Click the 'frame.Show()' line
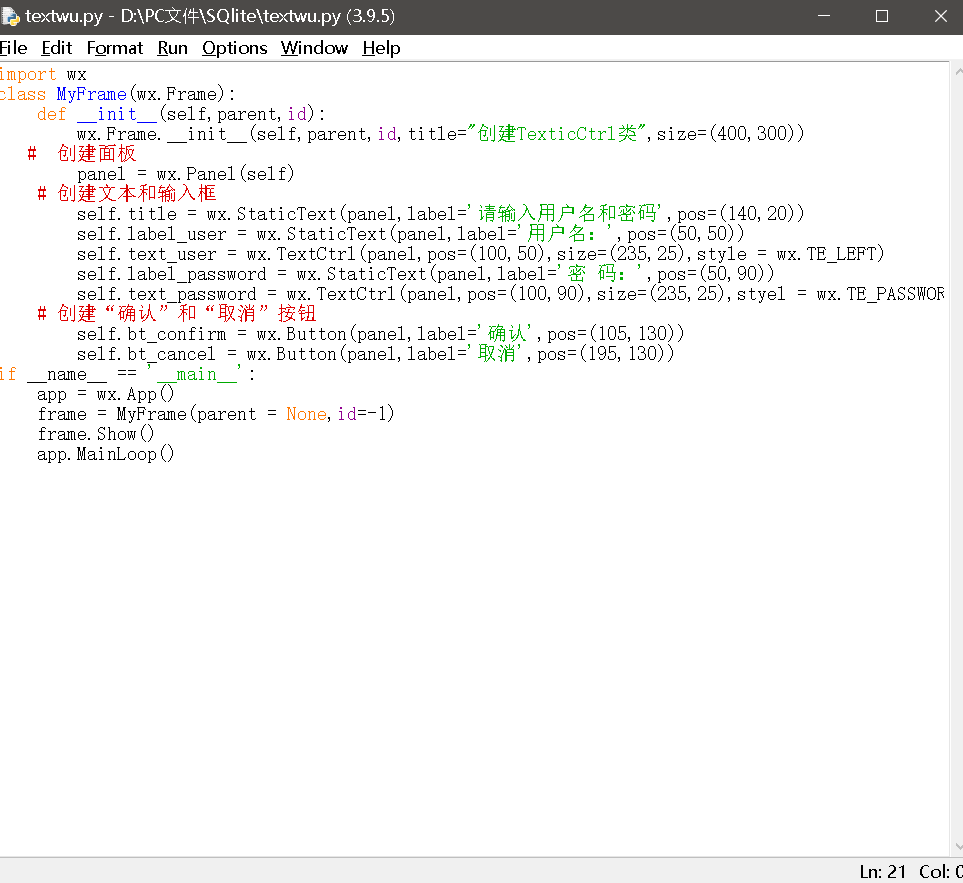The width and height of the screenshot is (963, 883). coord(96,434)
